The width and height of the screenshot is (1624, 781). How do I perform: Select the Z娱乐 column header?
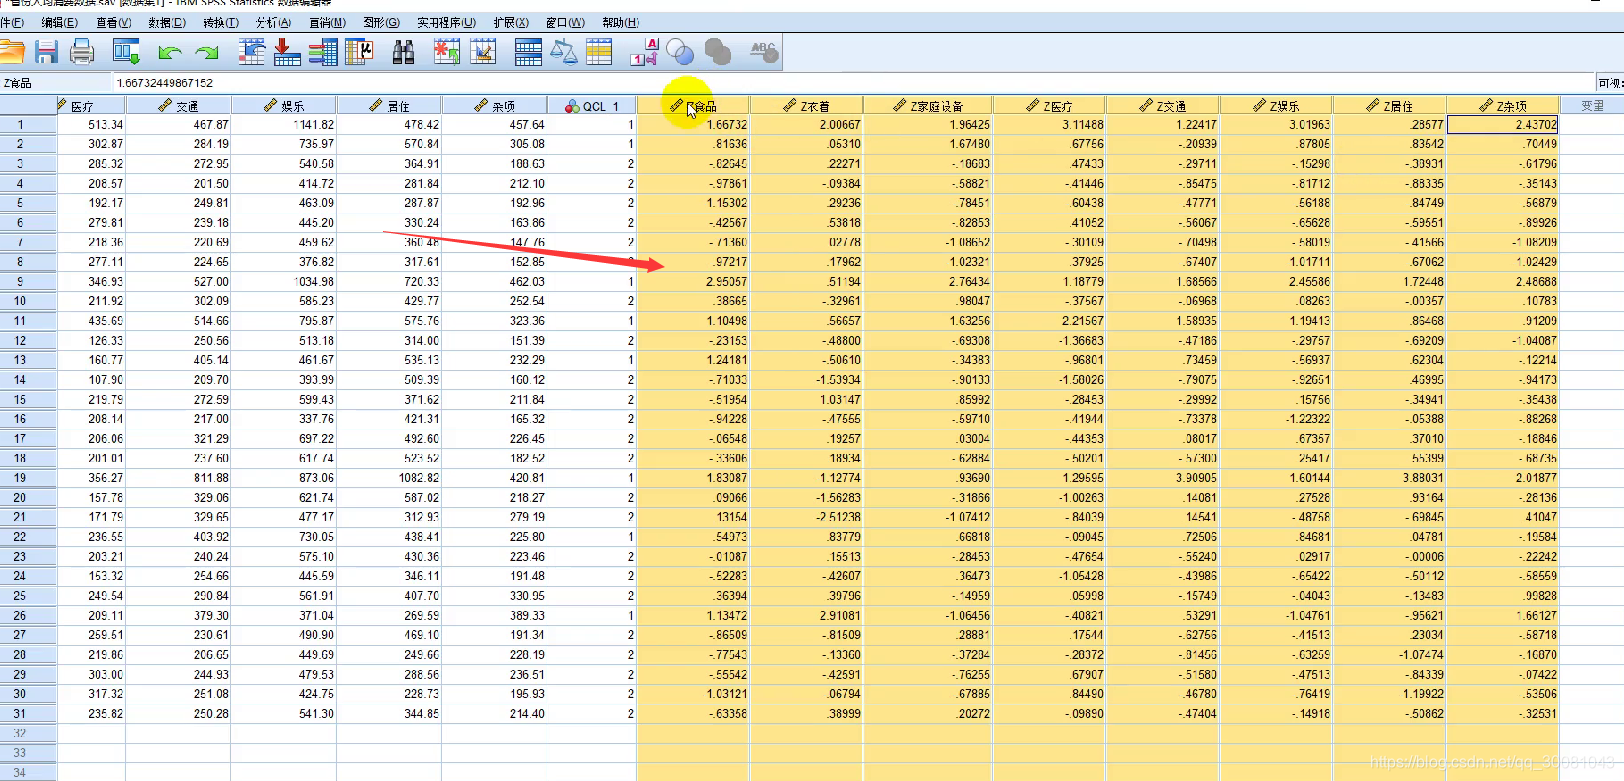1275,105
